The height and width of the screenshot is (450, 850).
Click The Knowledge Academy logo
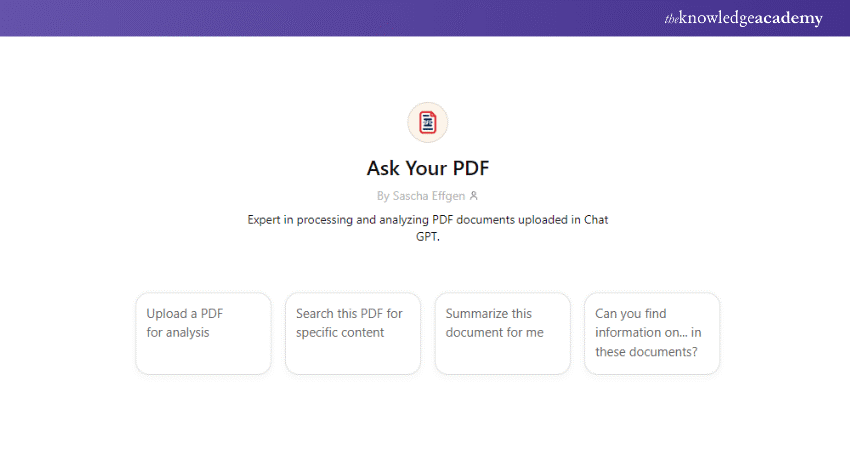tap(743, 18)
